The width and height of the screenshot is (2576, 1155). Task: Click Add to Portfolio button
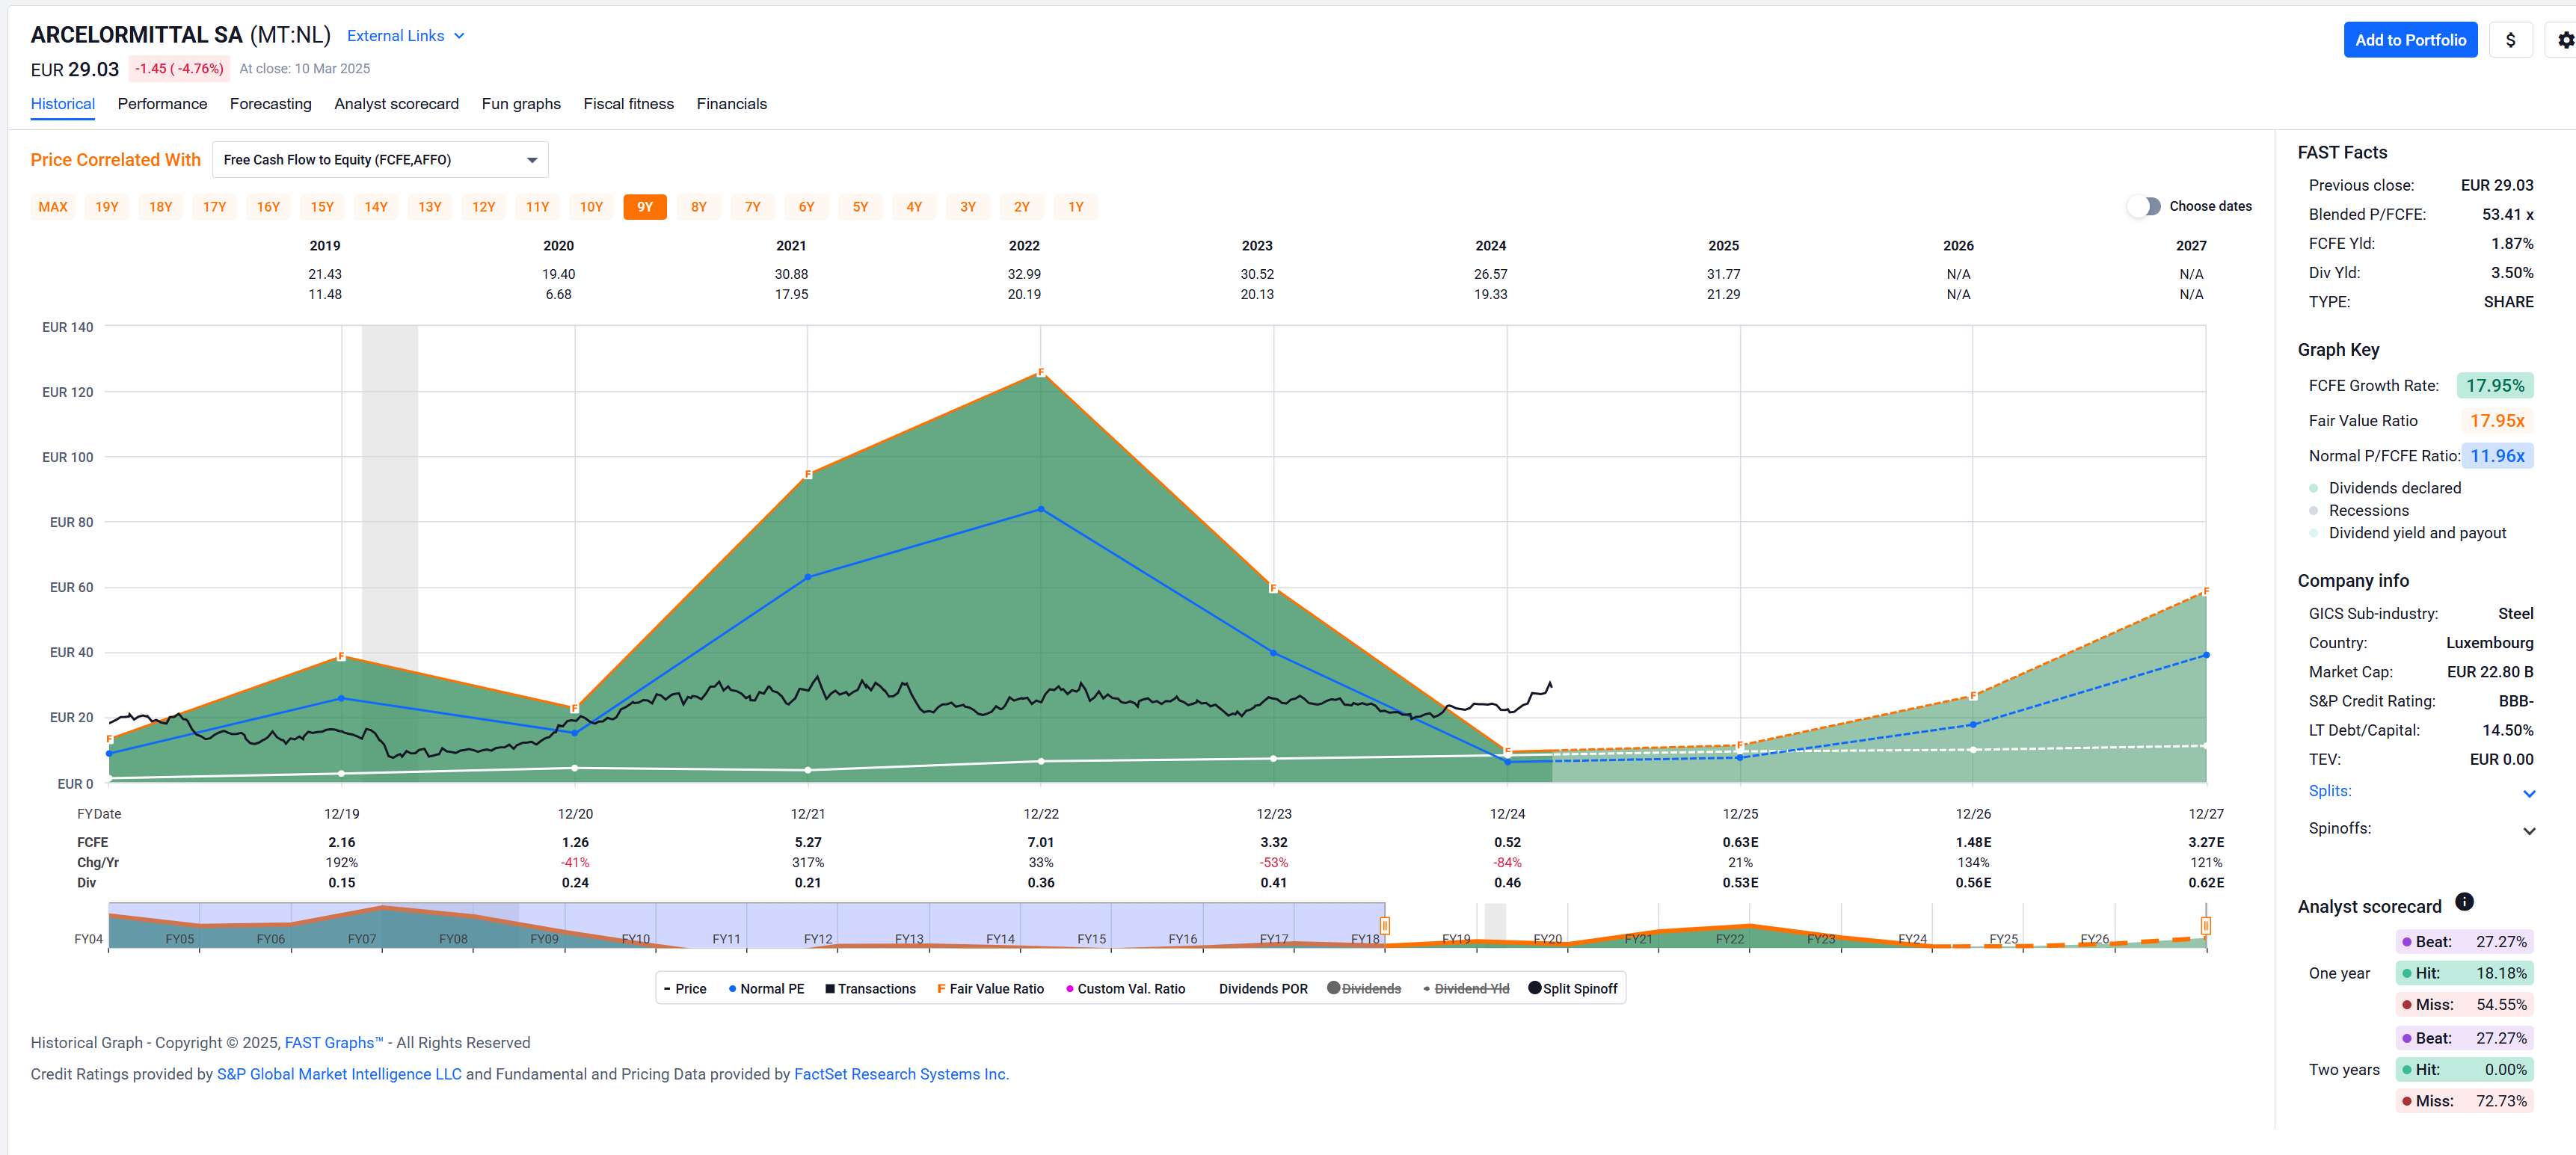point(2410,40)
